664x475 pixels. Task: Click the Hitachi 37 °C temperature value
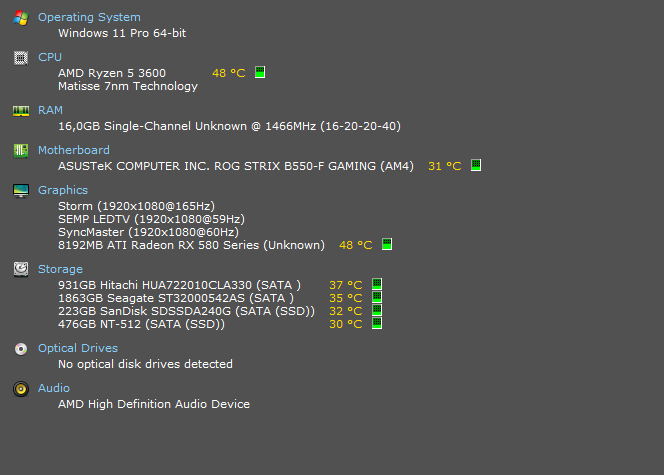[x=346, y=285]
